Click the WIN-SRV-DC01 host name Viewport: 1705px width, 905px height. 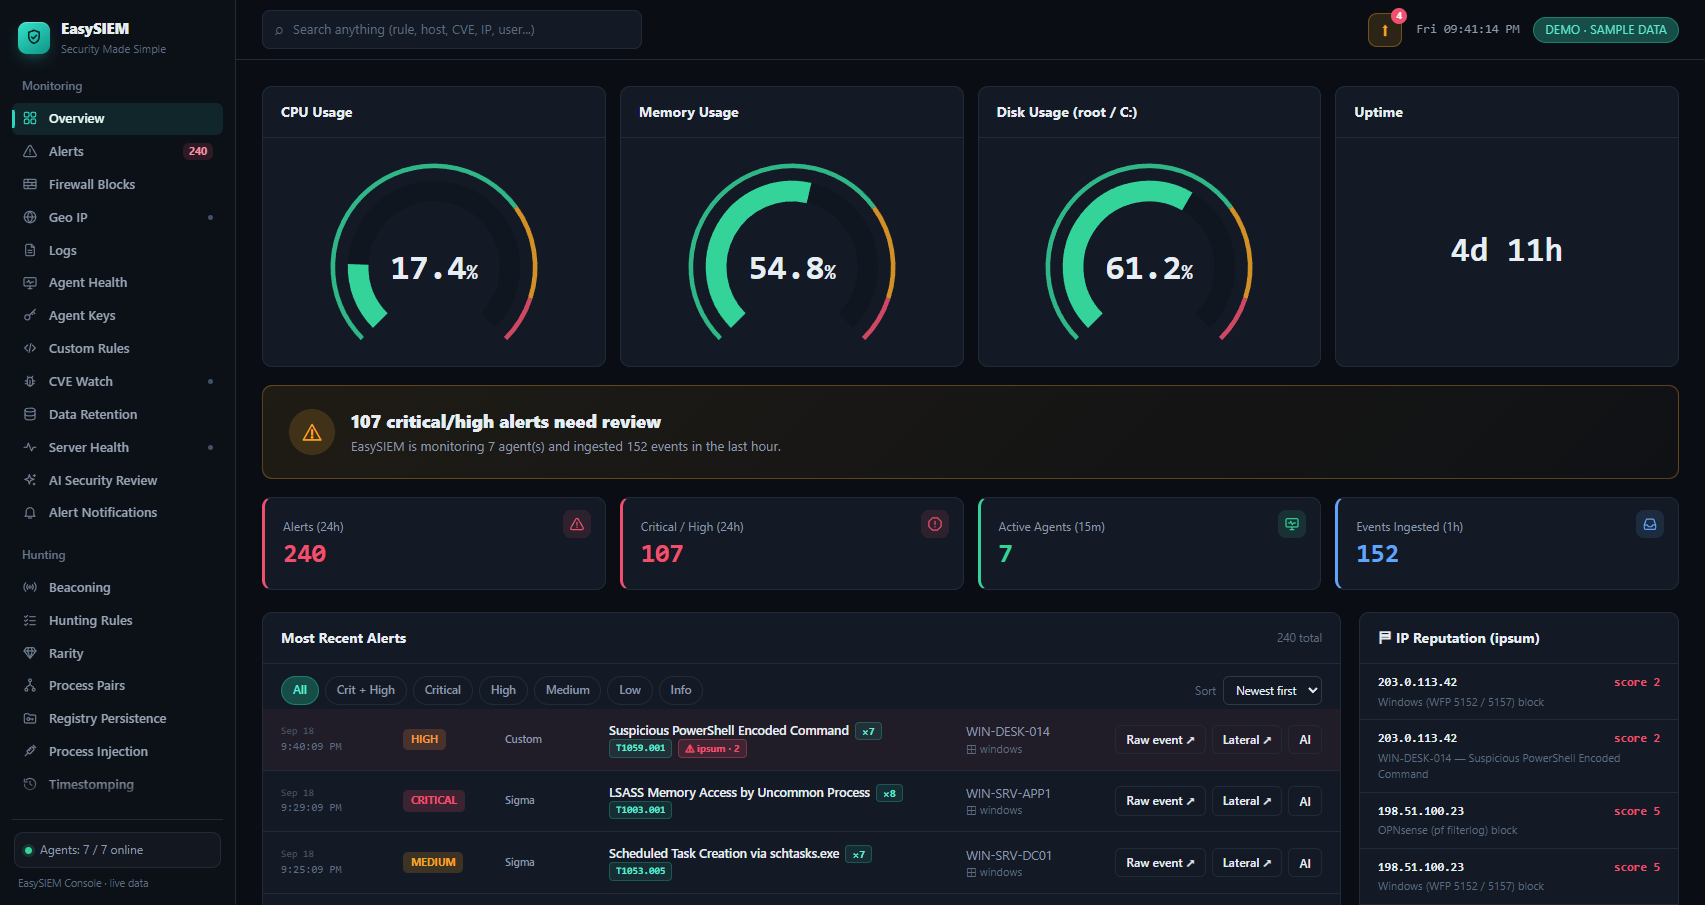click(x=1008, y=856)
